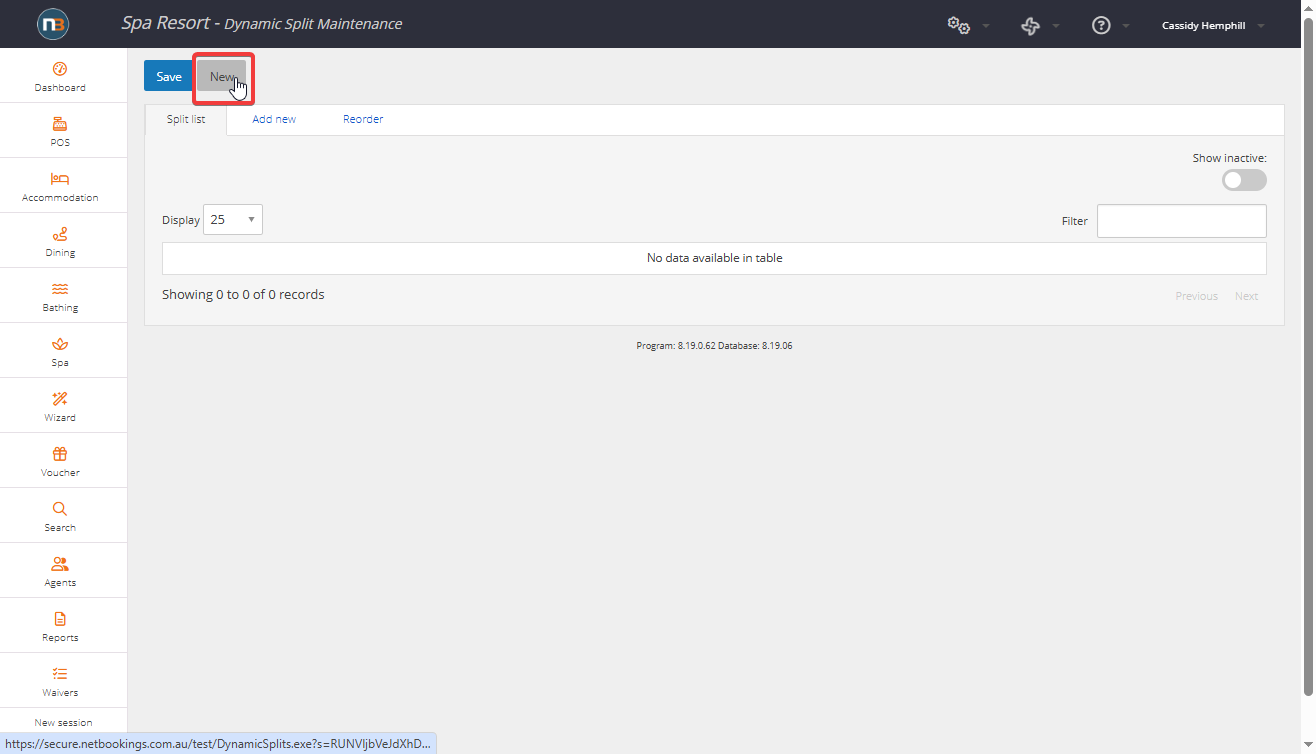Open the Dining section icon

[60, 234]
